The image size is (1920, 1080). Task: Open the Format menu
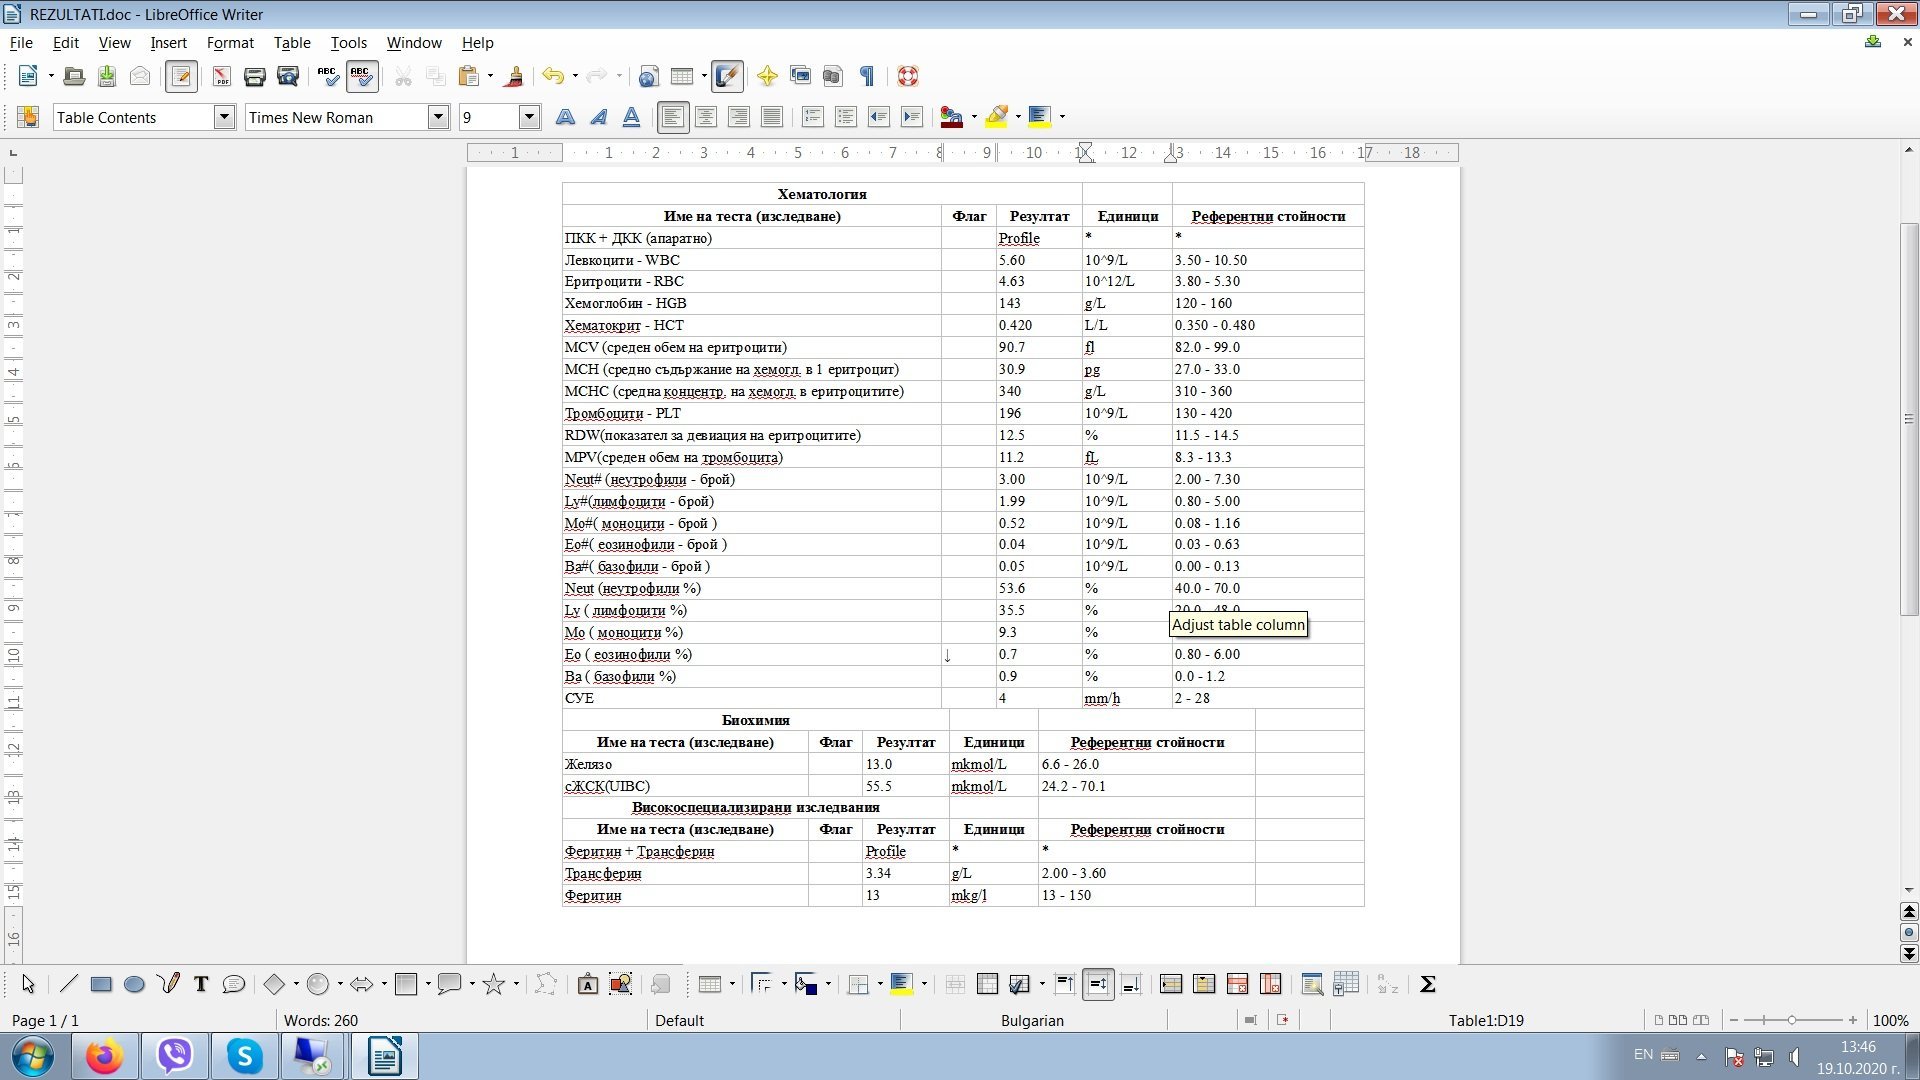pos(230,43)
